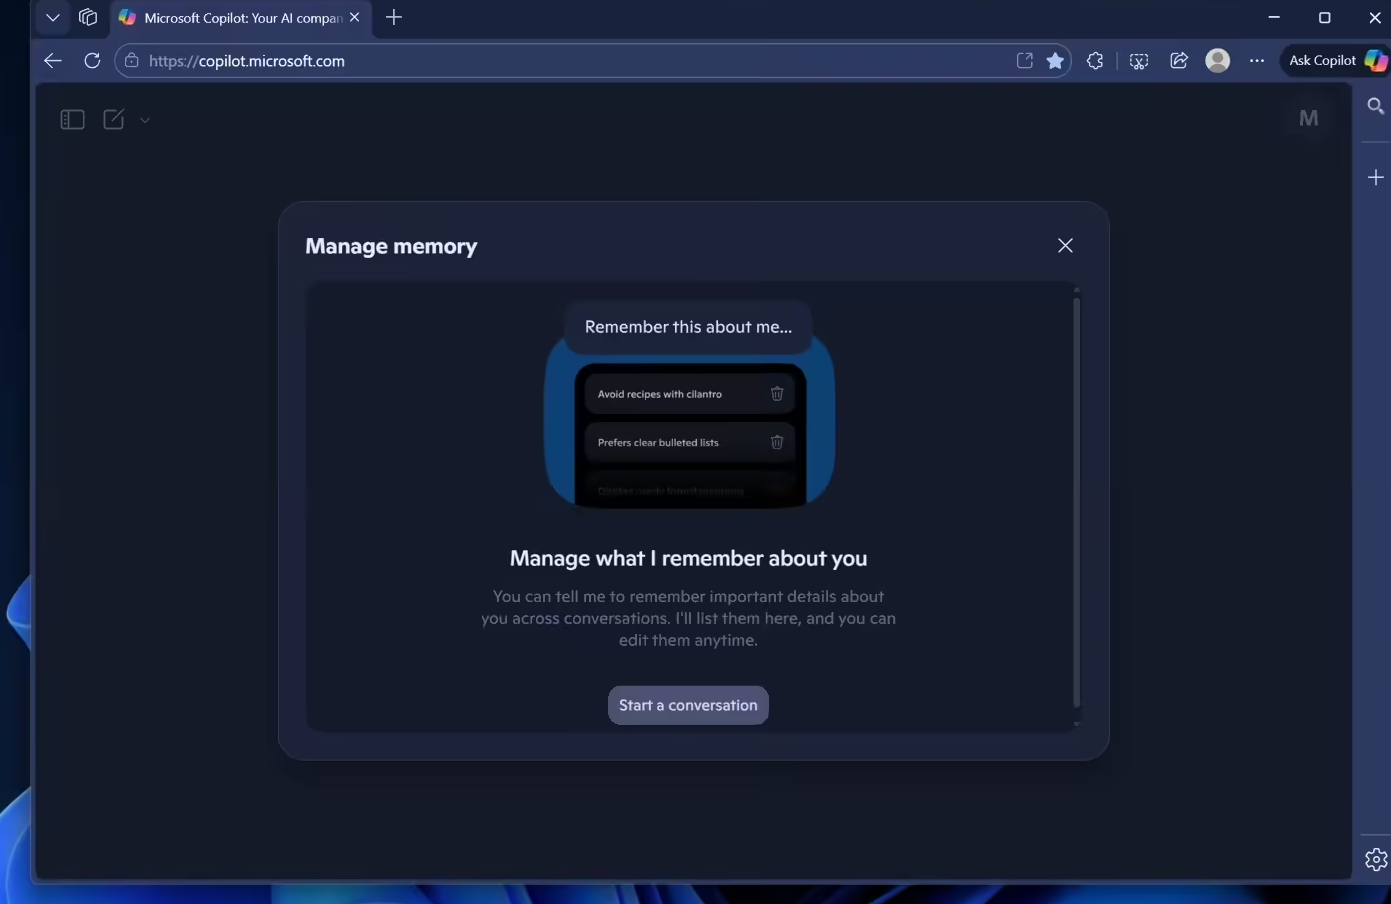Add to sidebar with plus icon
Screen dimensions: 1391x904
tap(1376, 177)
